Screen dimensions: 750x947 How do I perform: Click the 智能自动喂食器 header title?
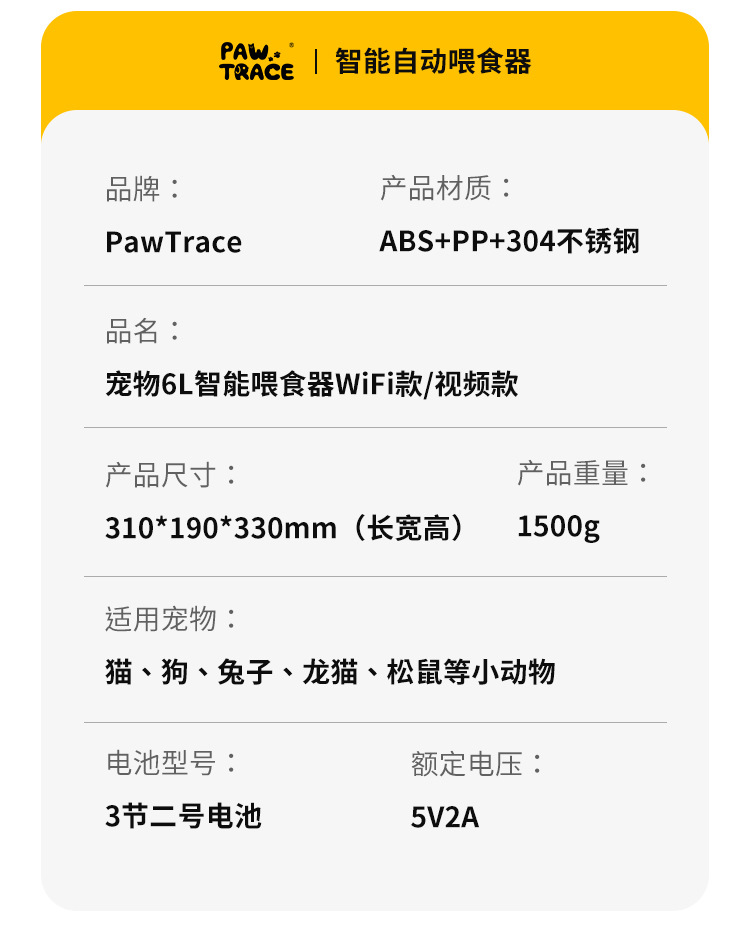(x=433, y=61)
